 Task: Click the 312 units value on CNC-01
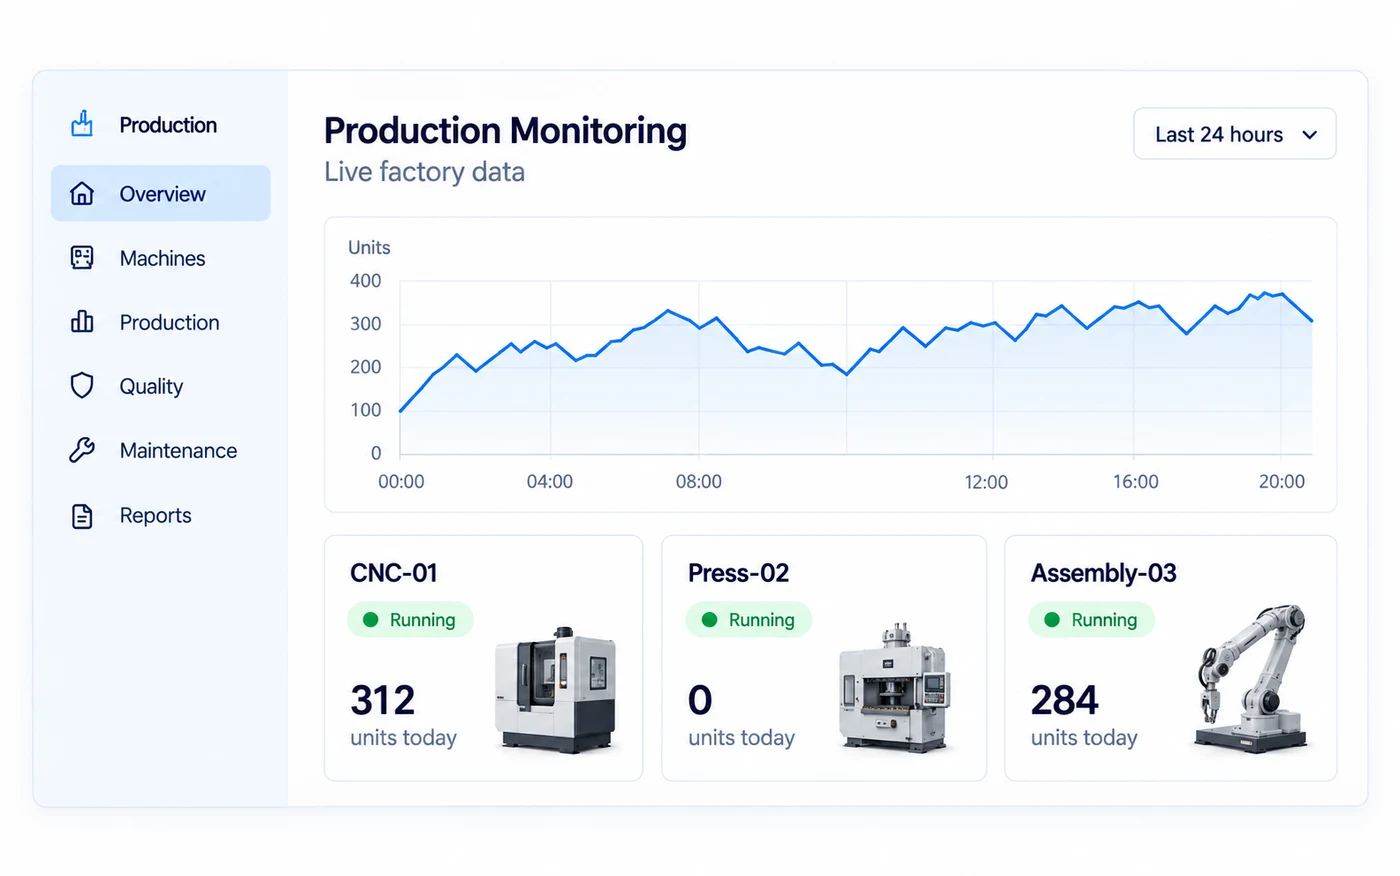click(x=382, y=700)
